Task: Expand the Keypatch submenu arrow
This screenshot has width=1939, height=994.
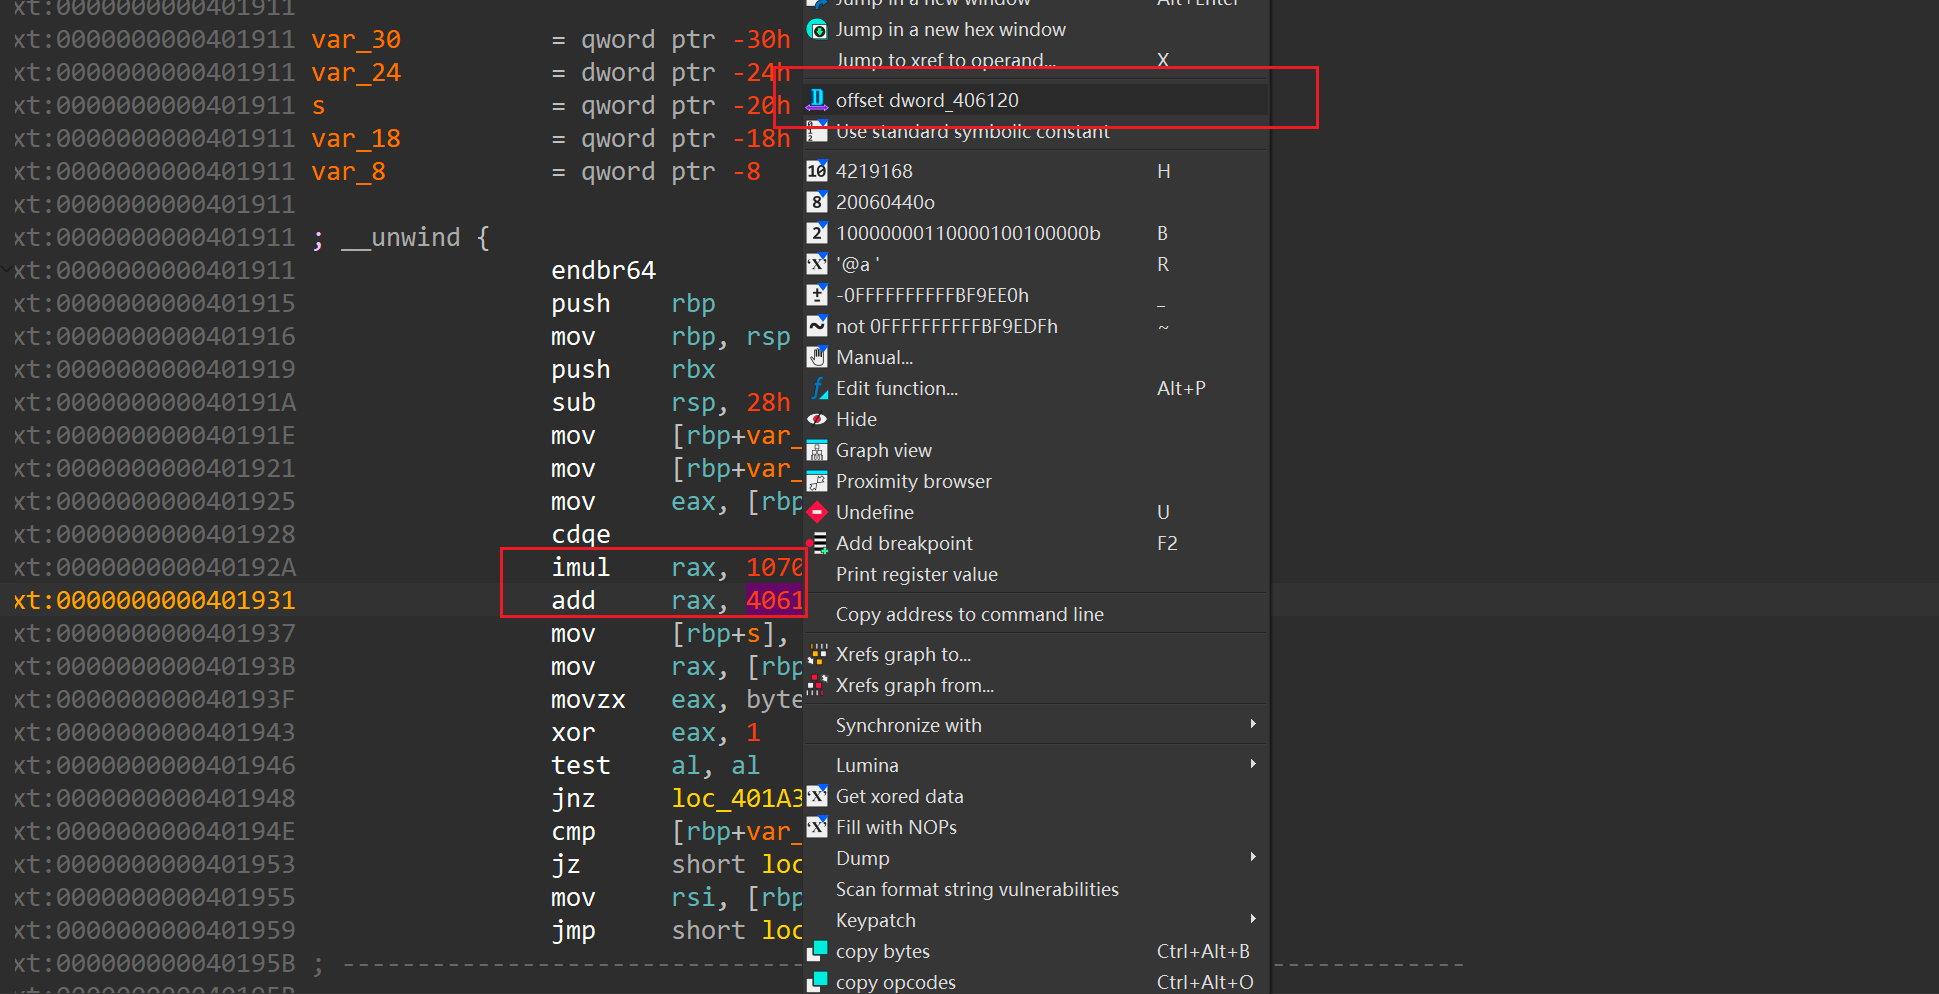Action: pyautogui.click(x=1253, y=919)
